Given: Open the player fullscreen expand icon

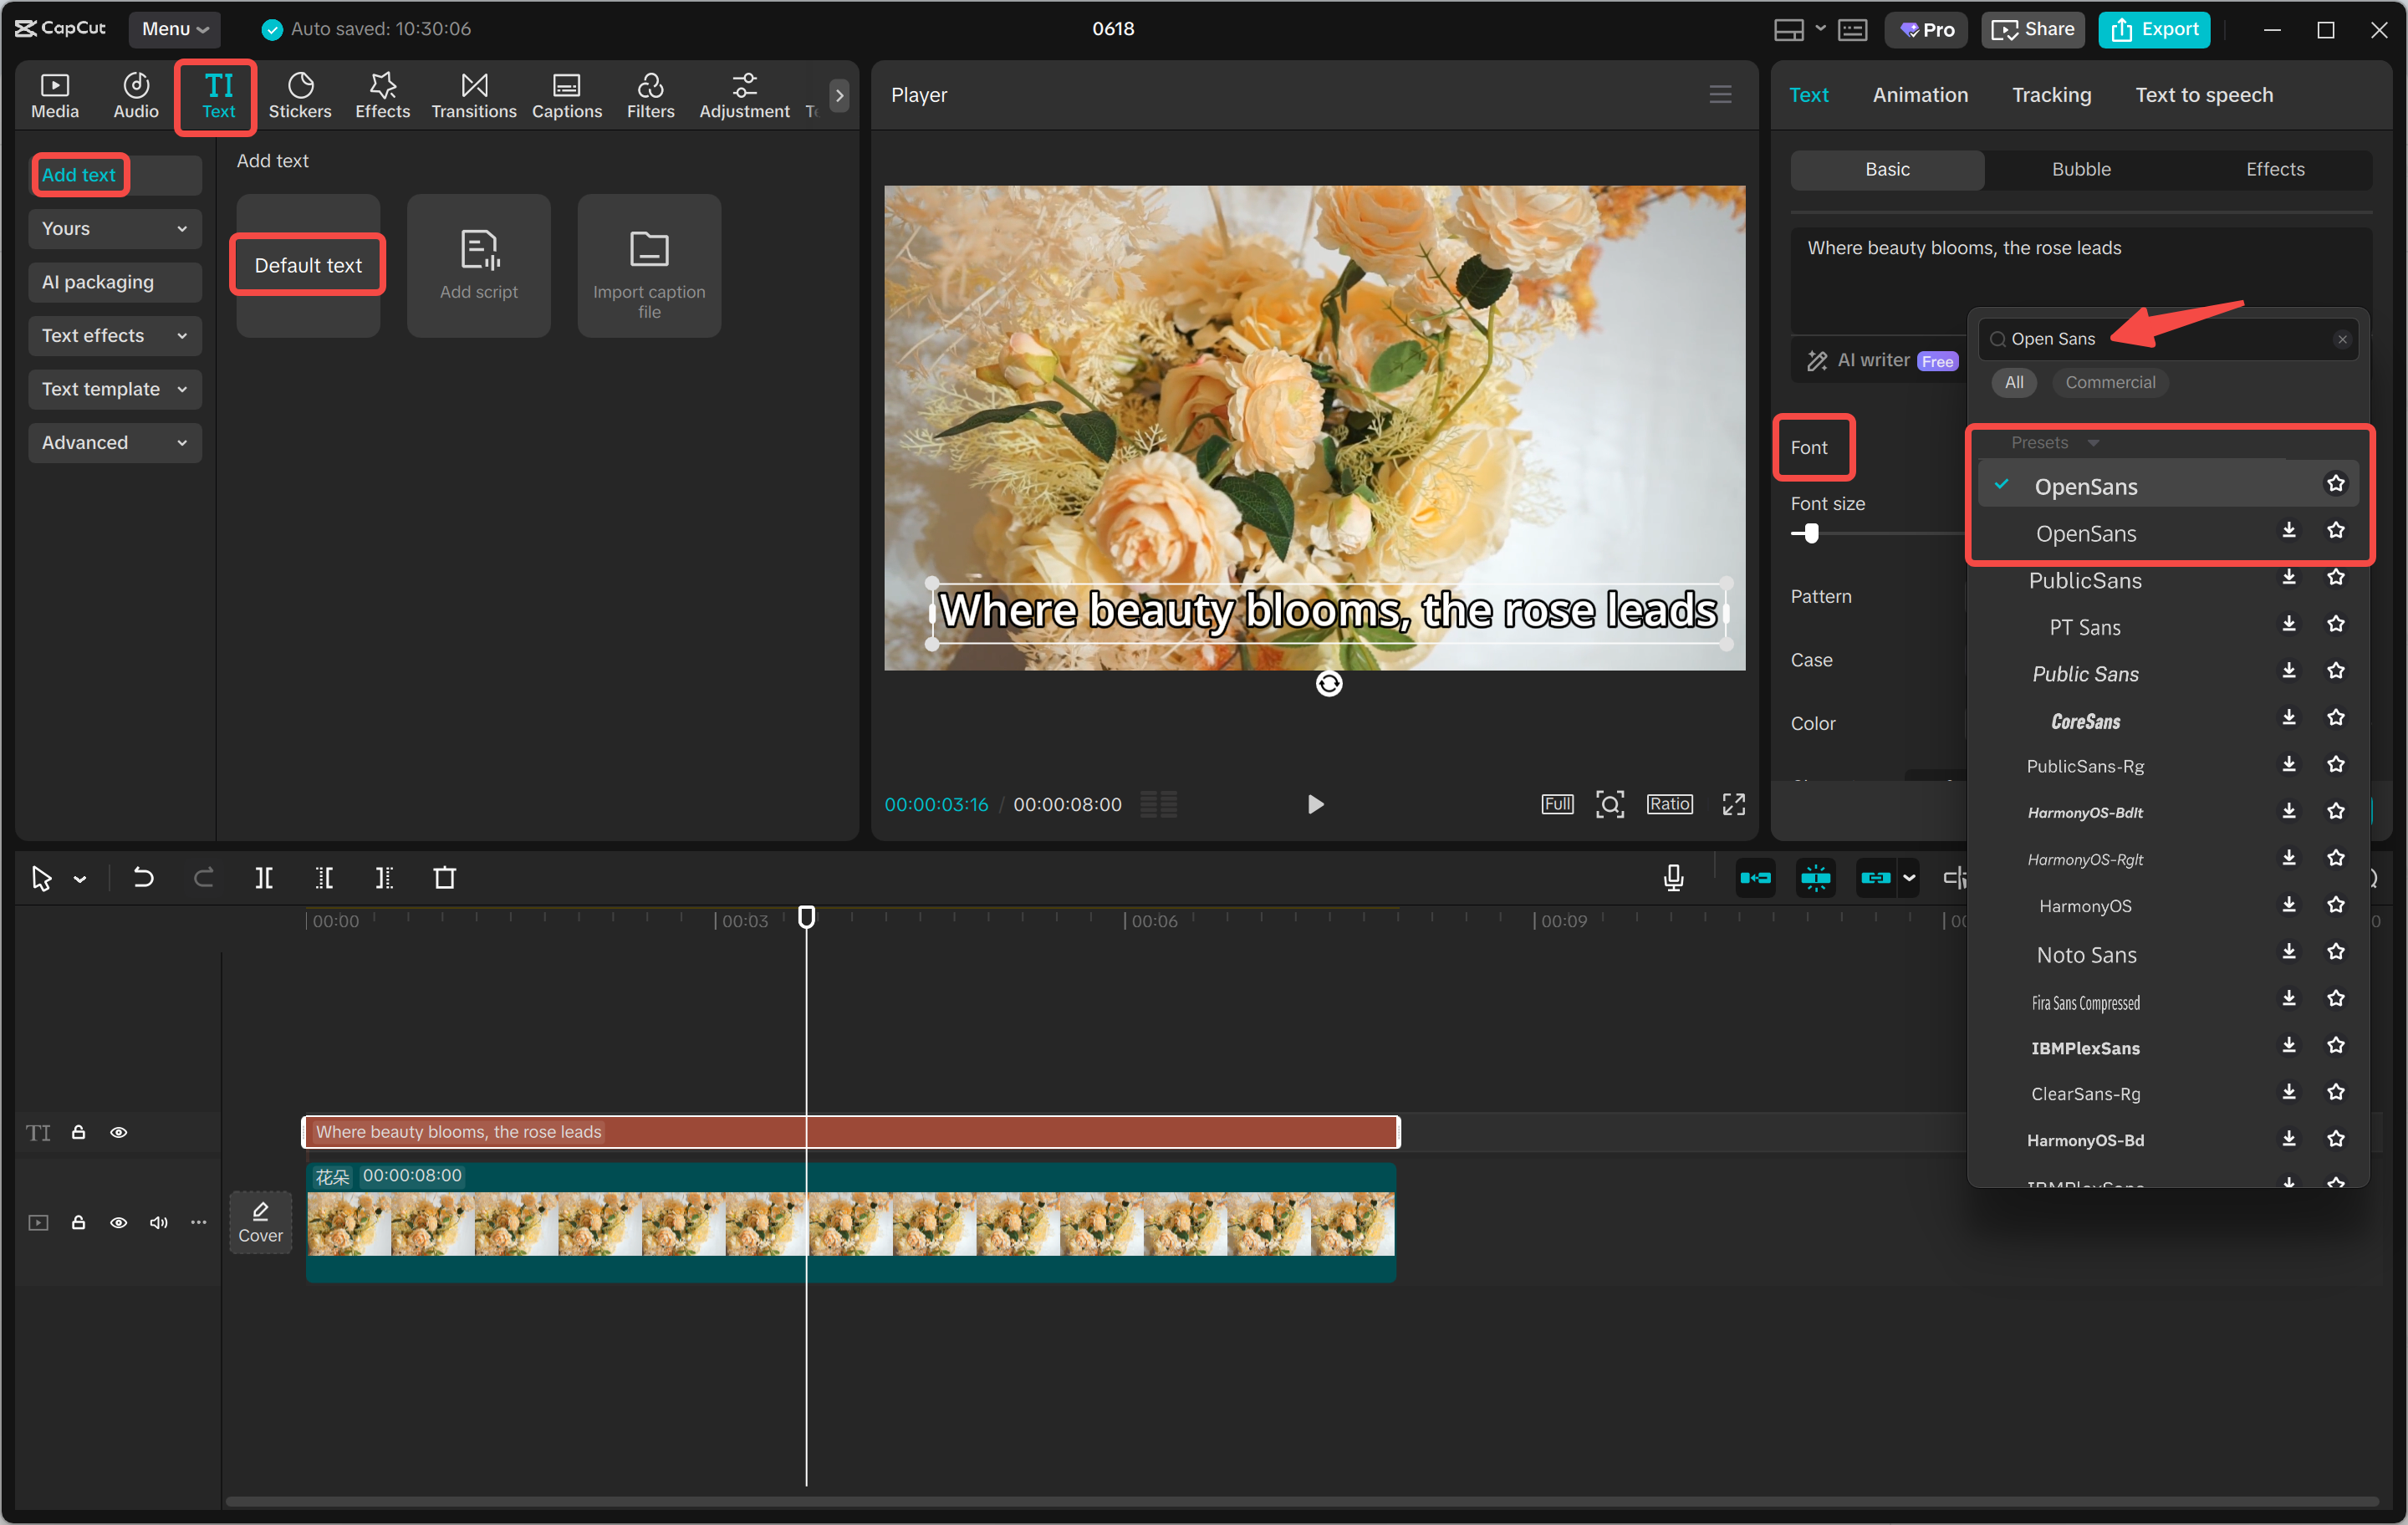Looking at the screenshot, I should point(1733,804).
